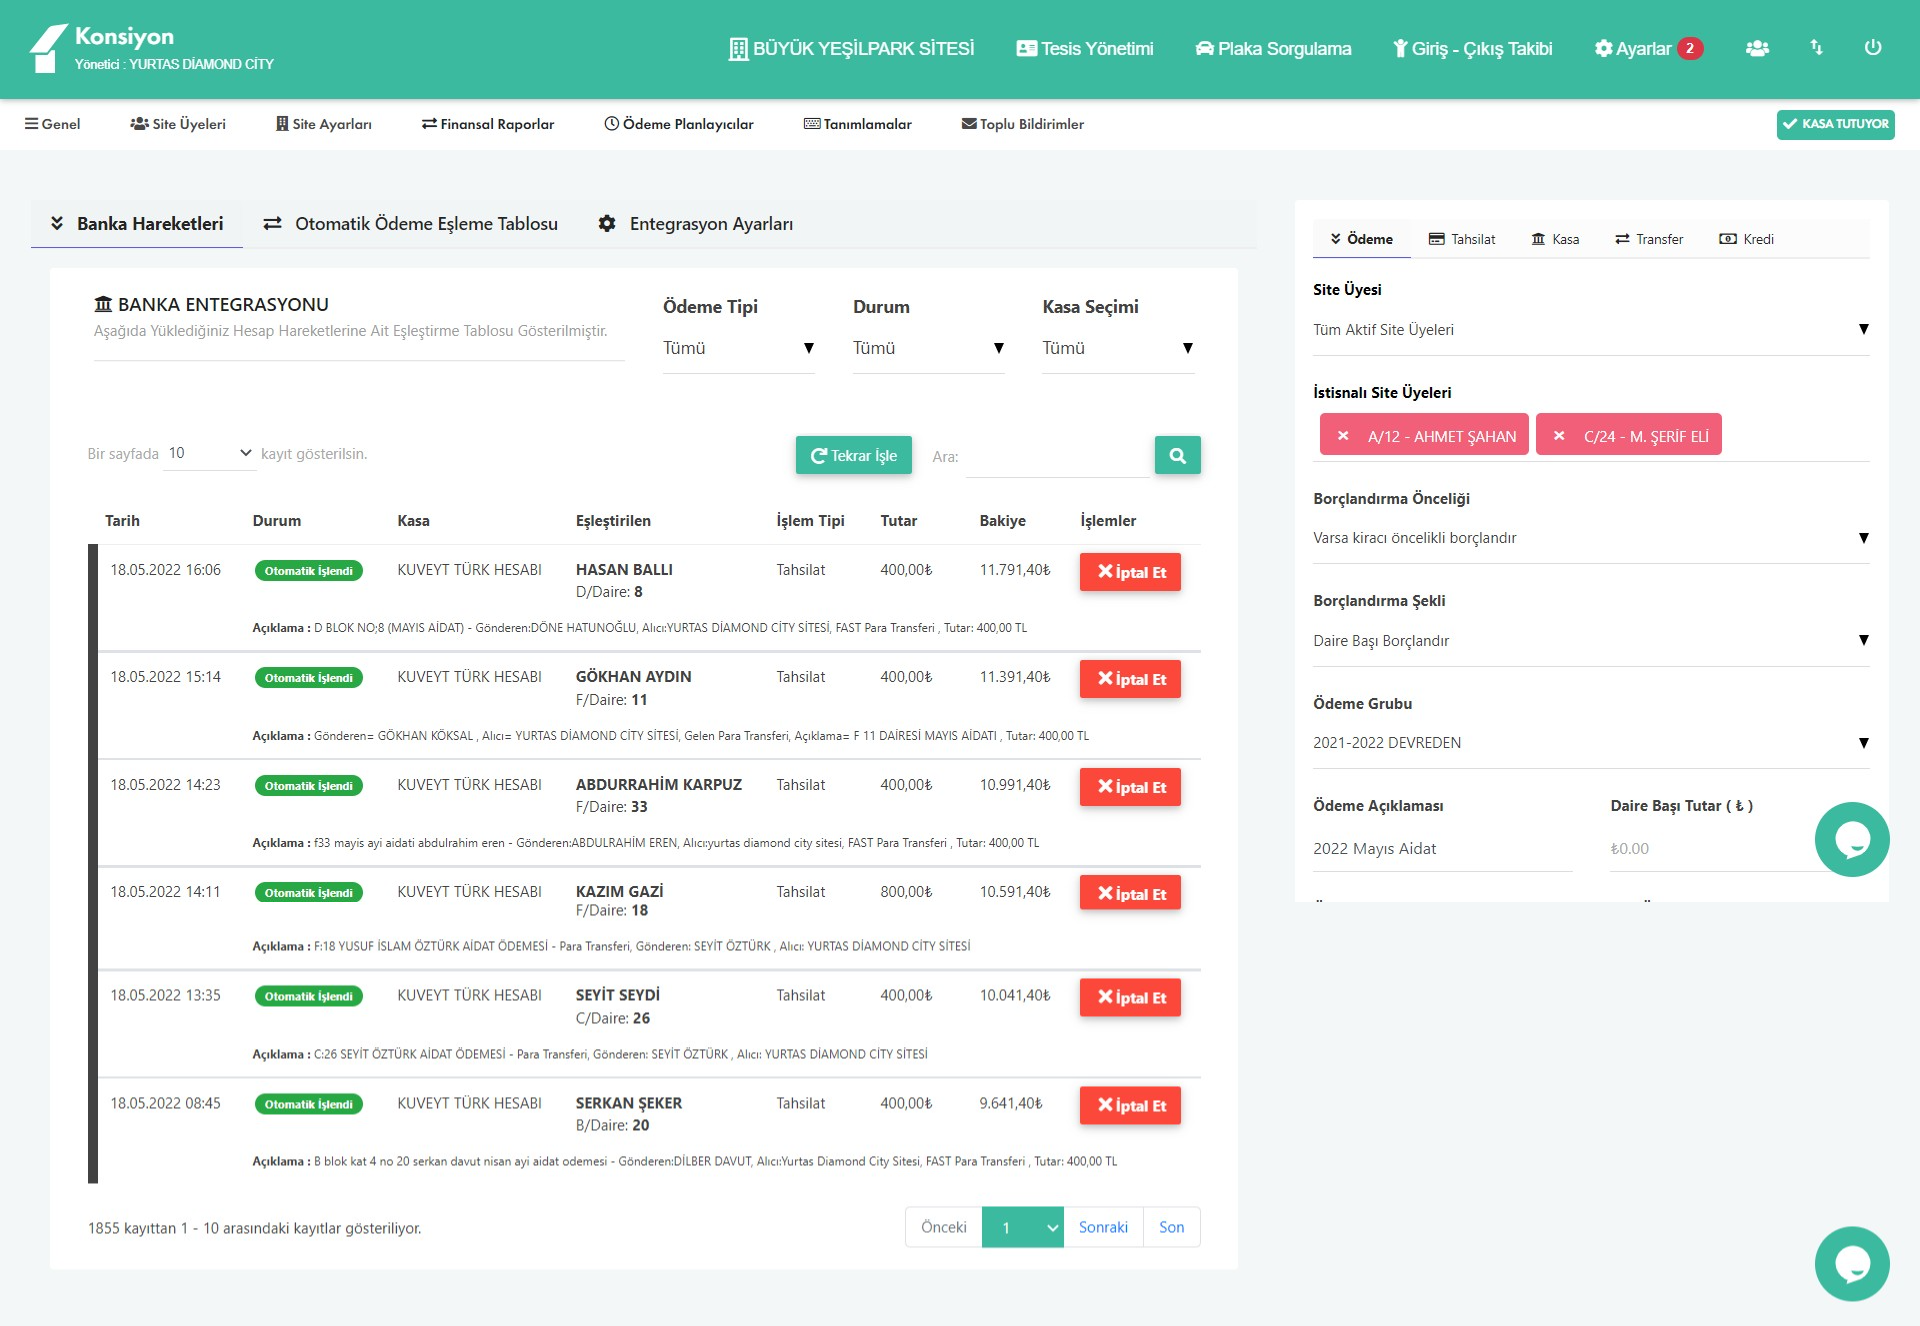Click the power logout icon

click(x=1872, y=48)
